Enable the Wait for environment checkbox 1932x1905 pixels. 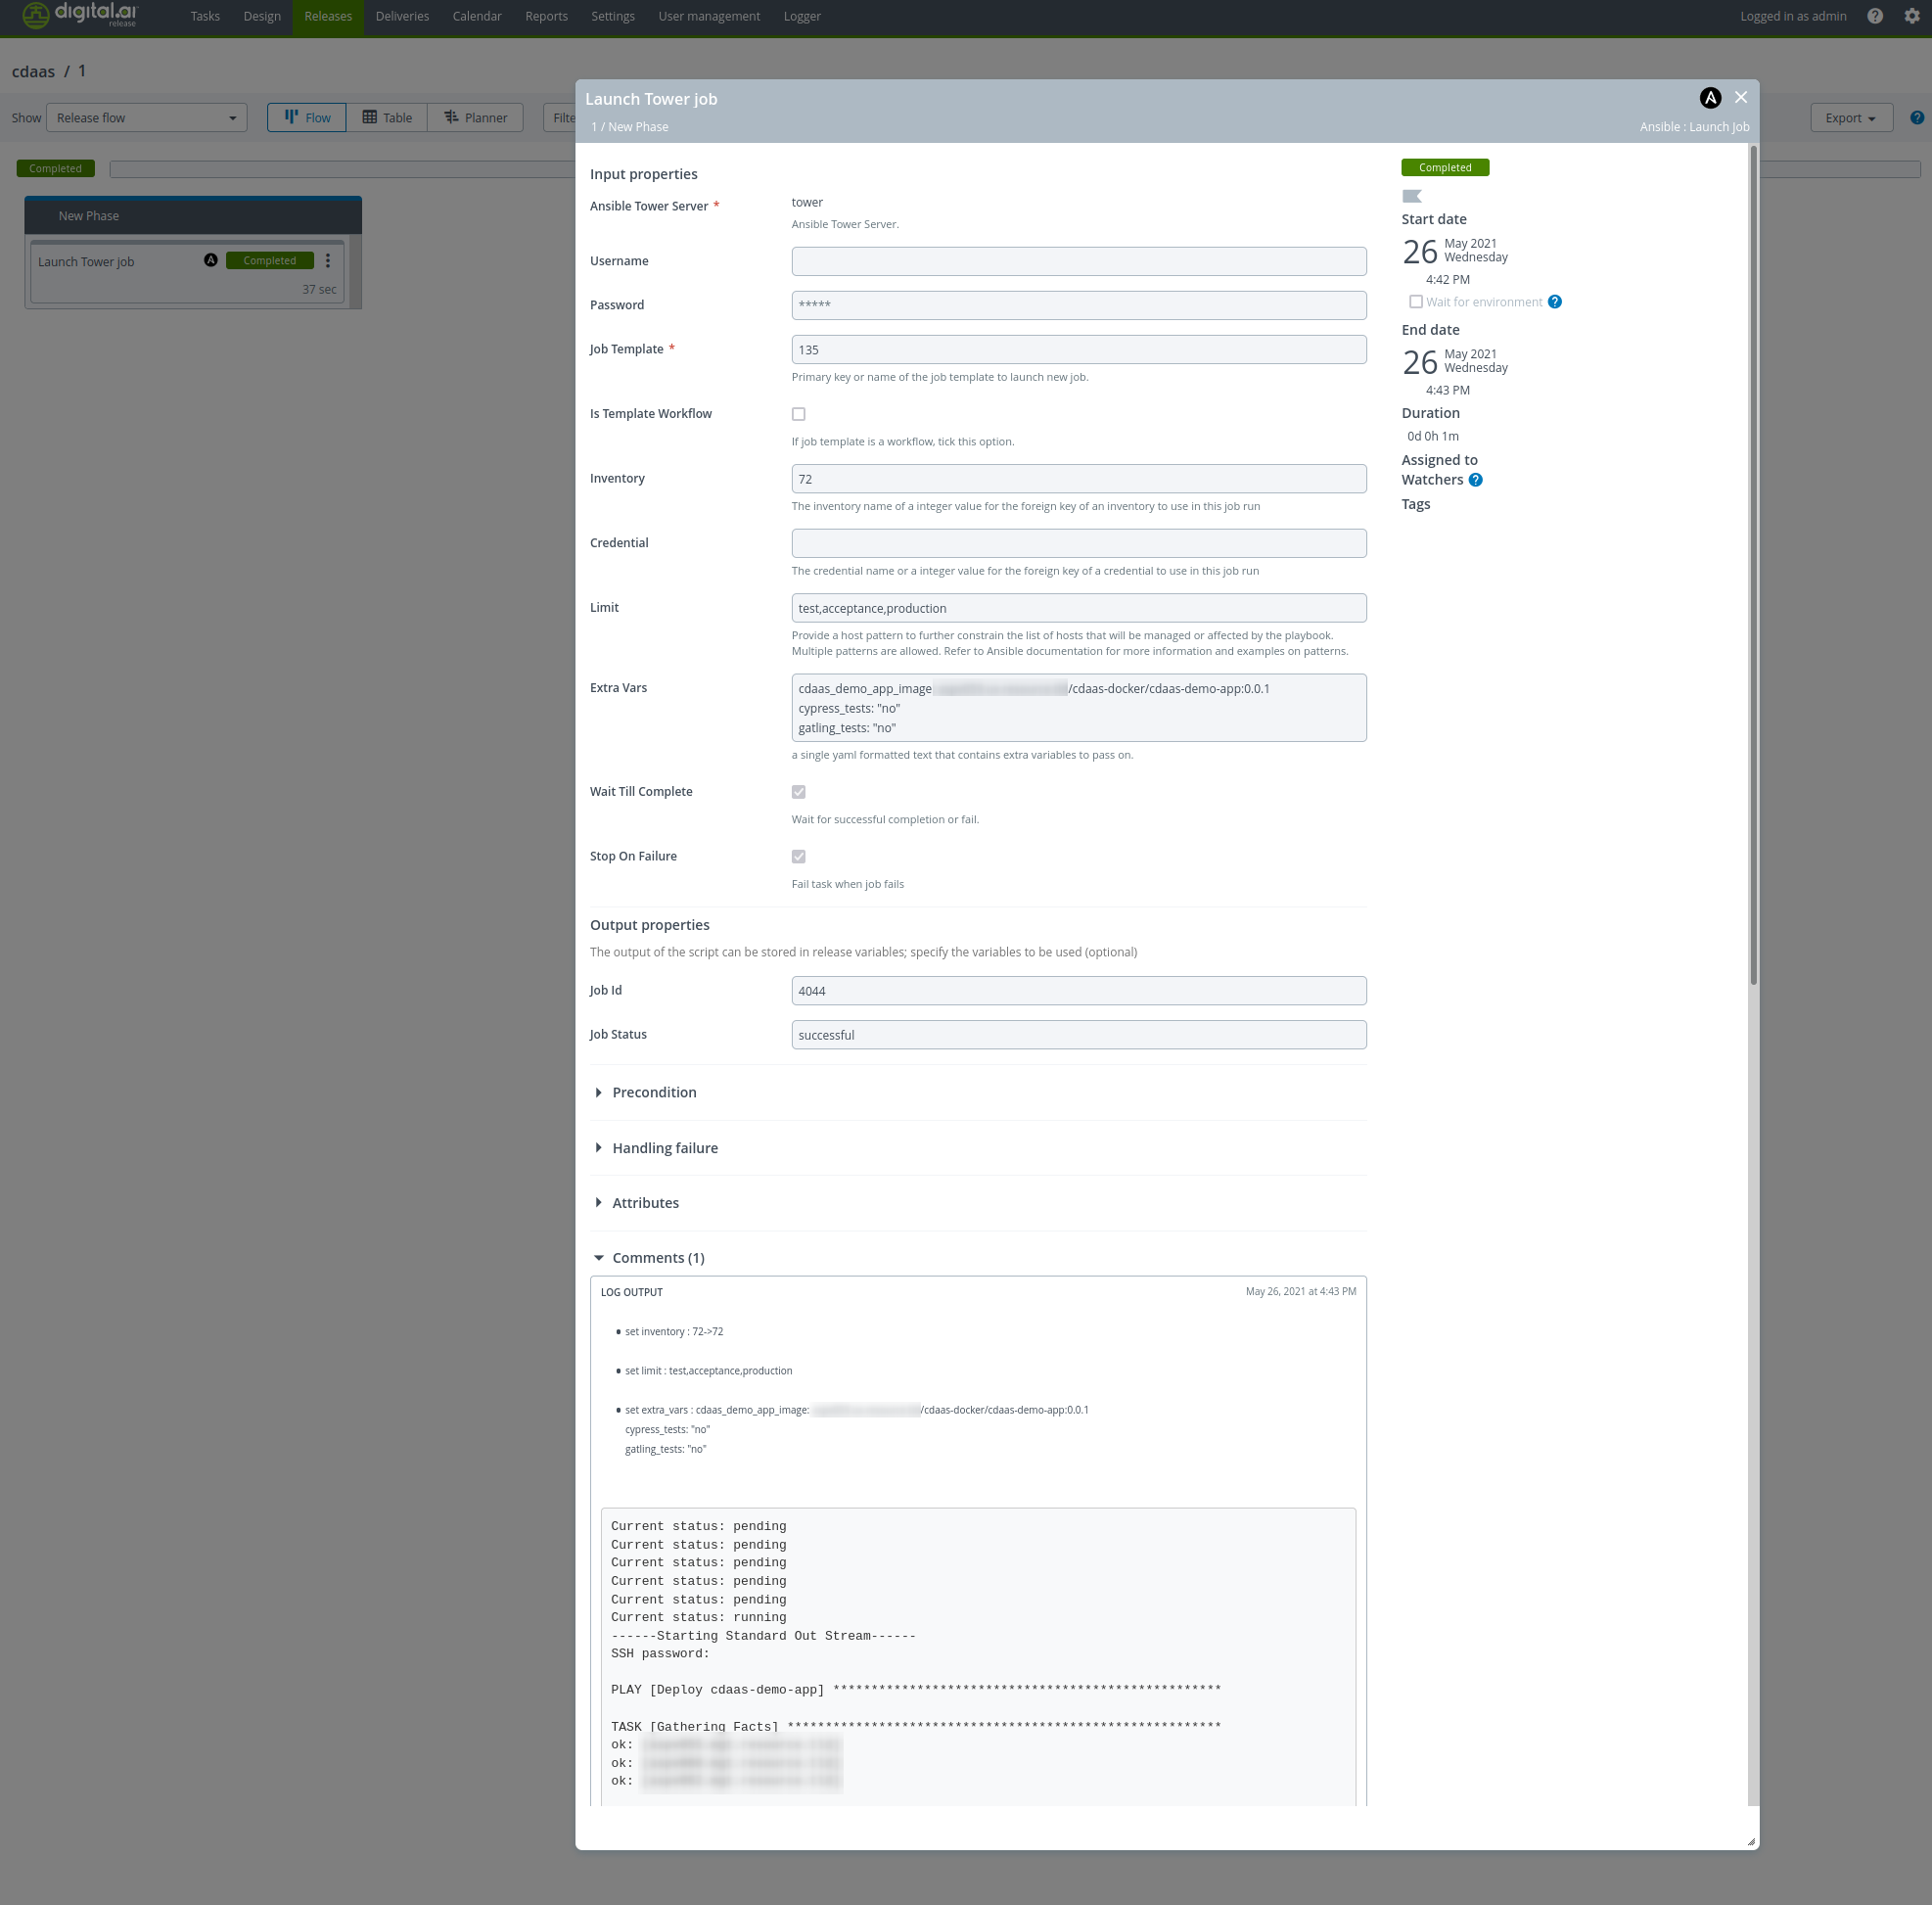pyautogui.click(x=1415, y=302)
